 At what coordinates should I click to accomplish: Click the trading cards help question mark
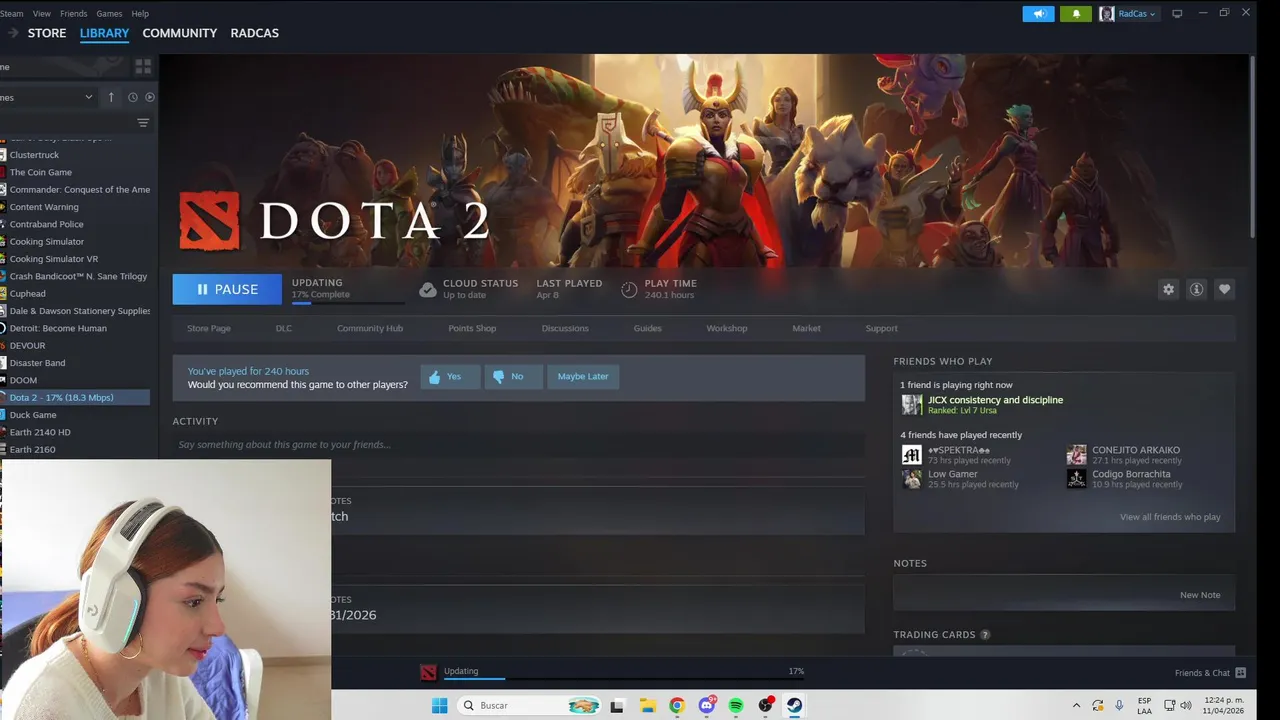(x=985, y=635)
